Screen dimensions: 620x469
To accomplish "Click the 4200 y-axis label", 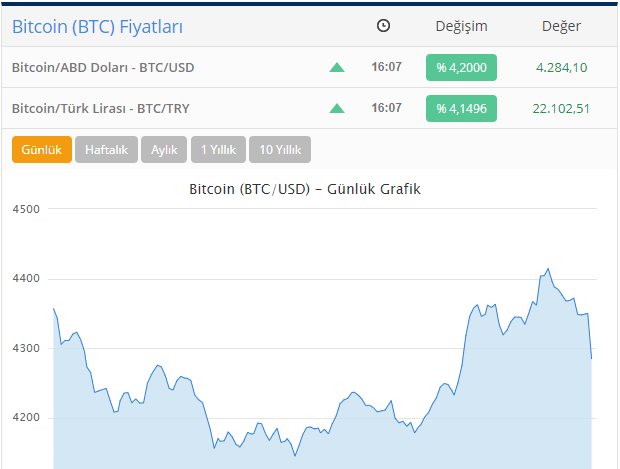I will tap(26, 417).
